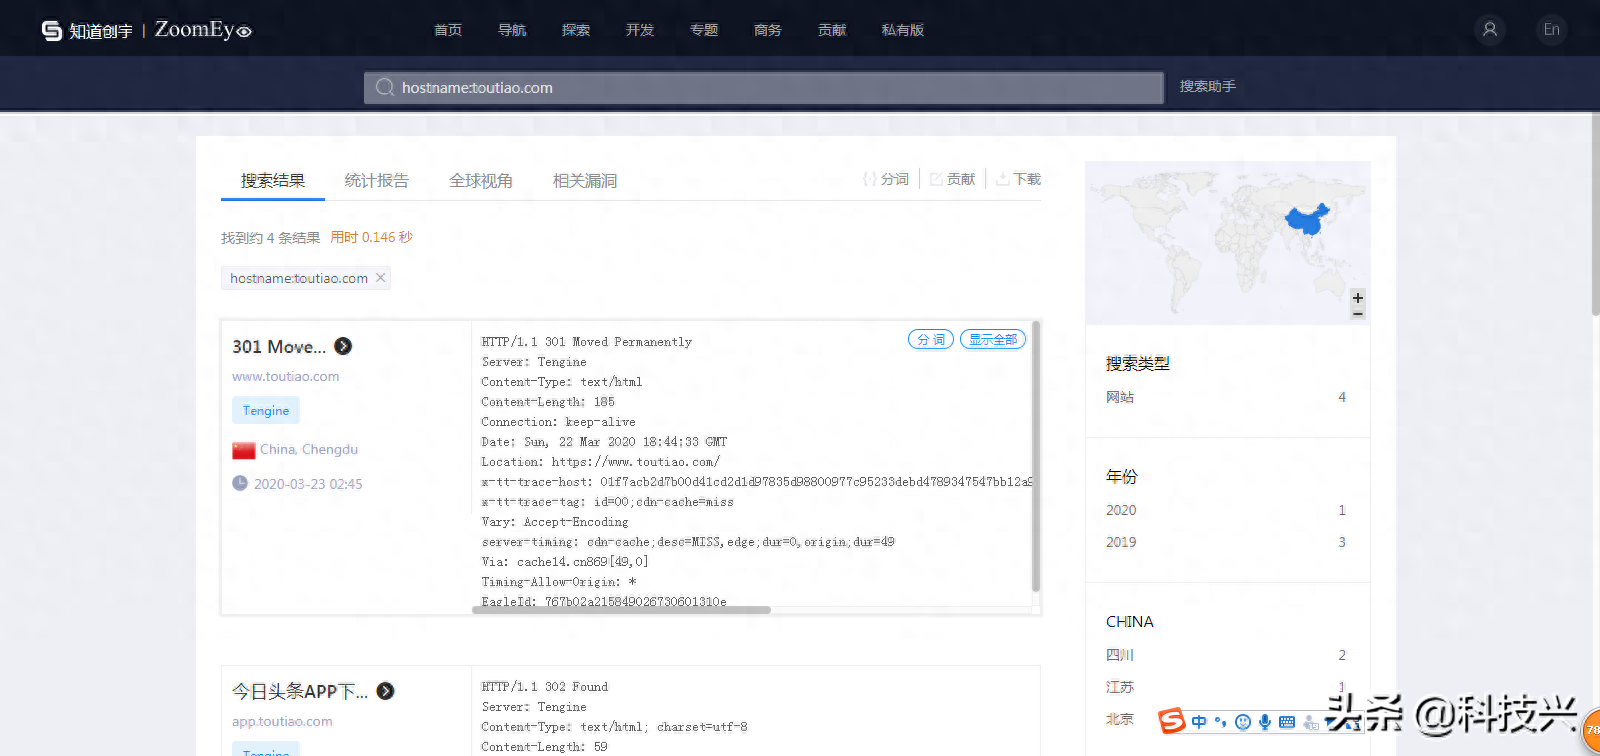Click the 'Location: https://www.toutiao.com/' line

600,462
